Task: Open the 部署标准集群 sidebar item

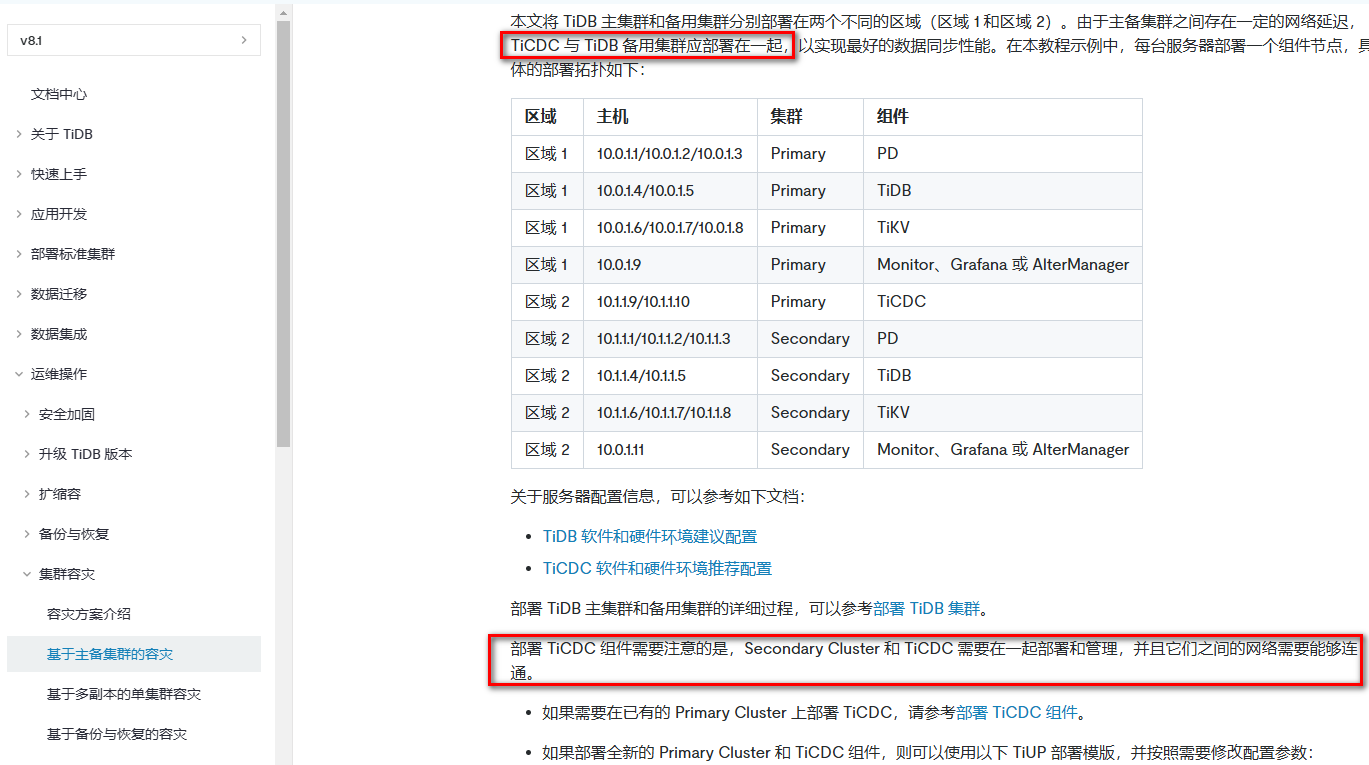Action: point(73,254)
